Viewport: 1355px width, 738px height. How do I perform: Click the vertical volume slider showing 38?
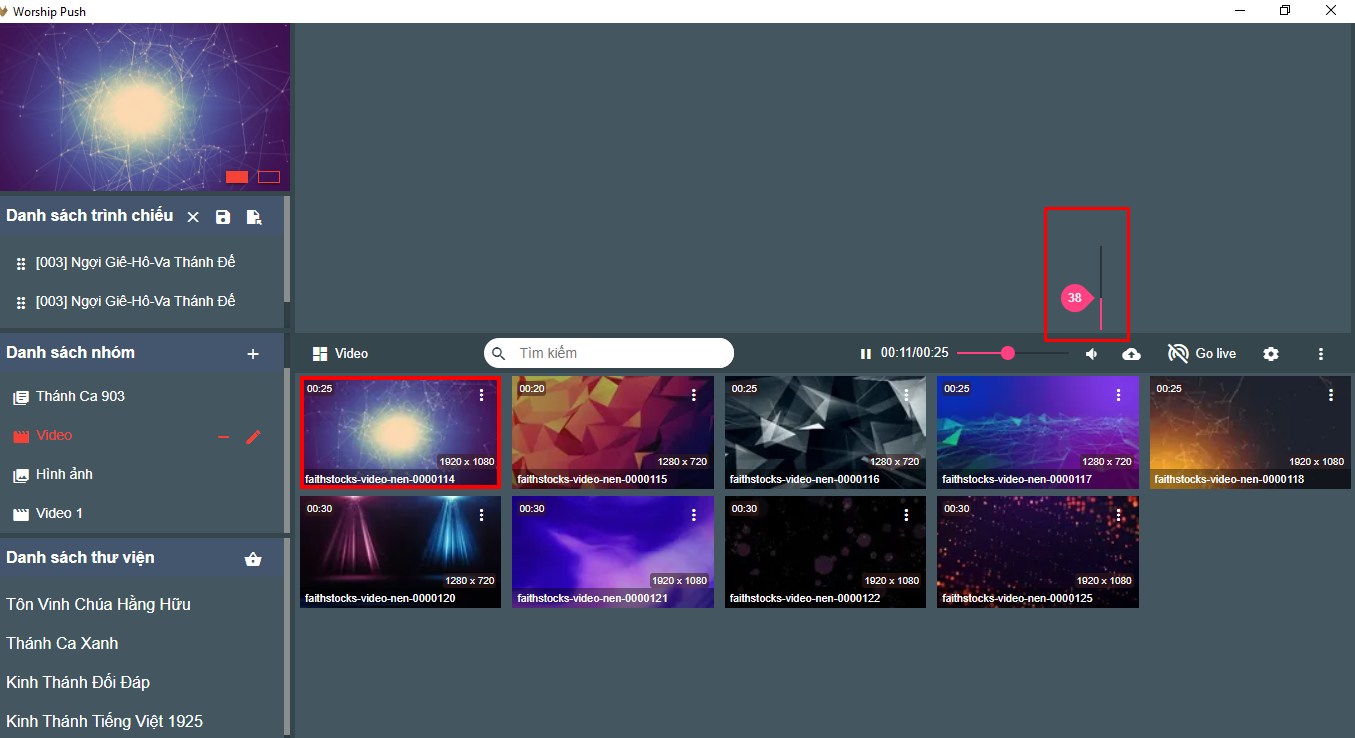click(1100, 288)
